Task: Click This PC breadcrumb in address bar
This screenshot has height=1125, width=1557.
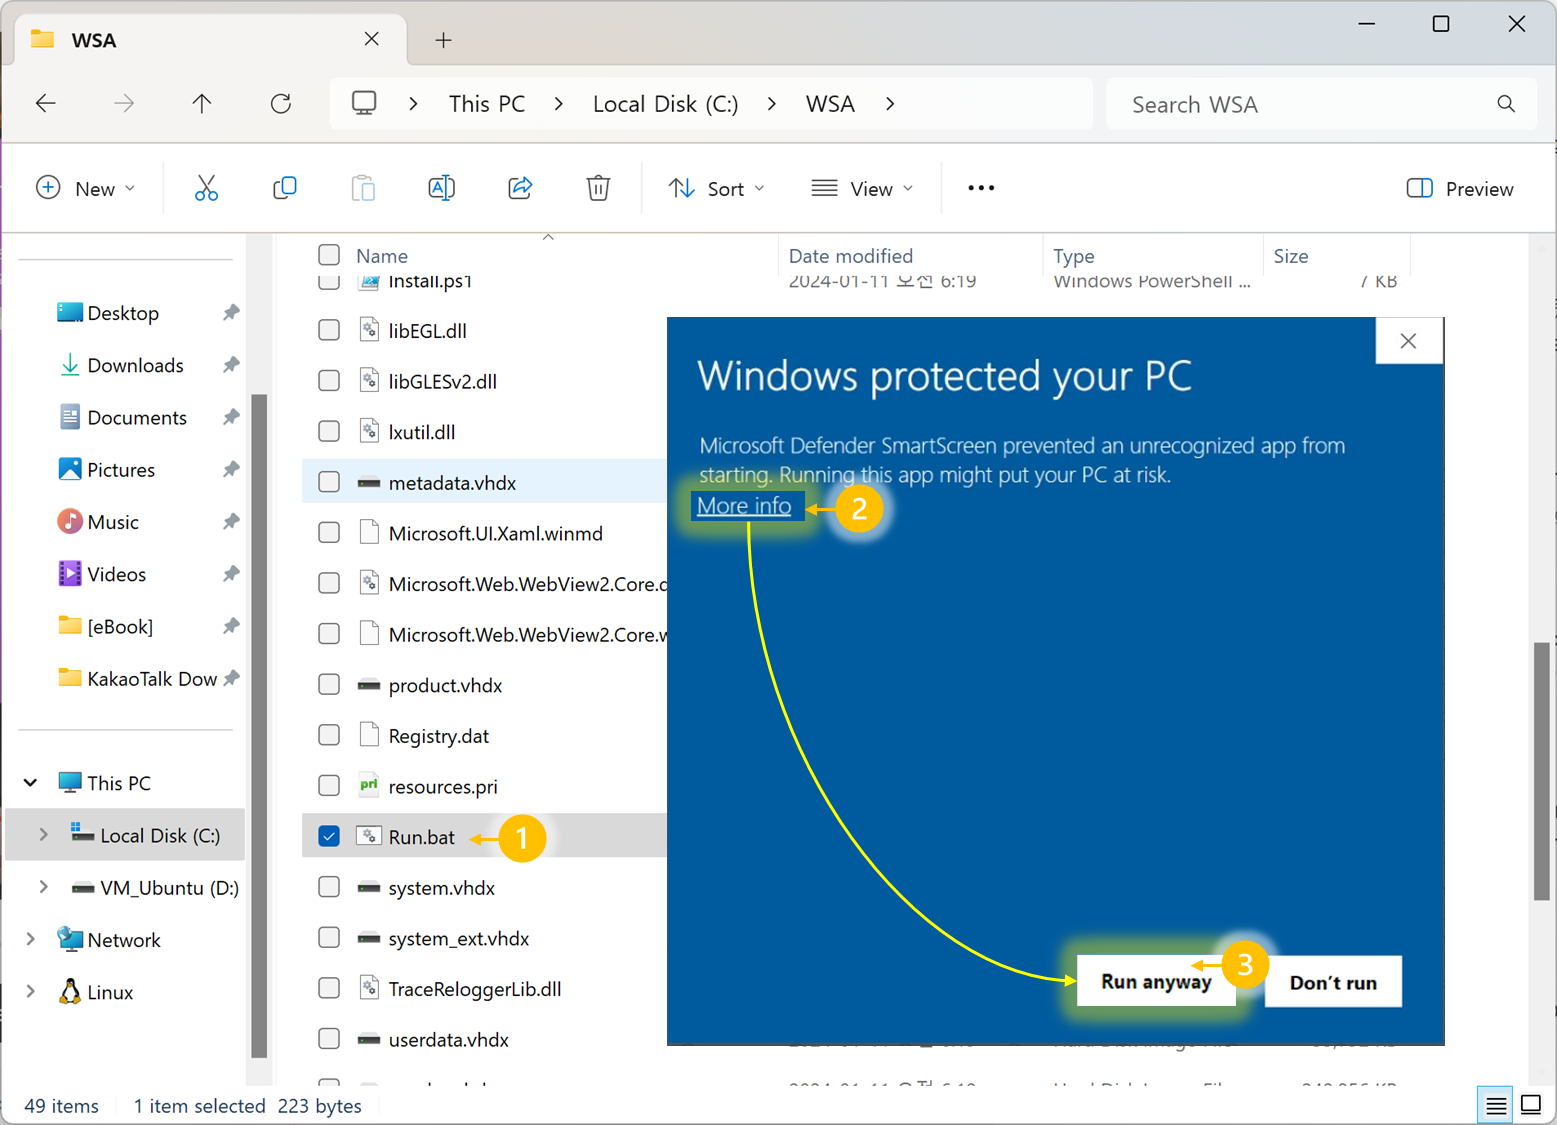Action: [x=487, y=104]
